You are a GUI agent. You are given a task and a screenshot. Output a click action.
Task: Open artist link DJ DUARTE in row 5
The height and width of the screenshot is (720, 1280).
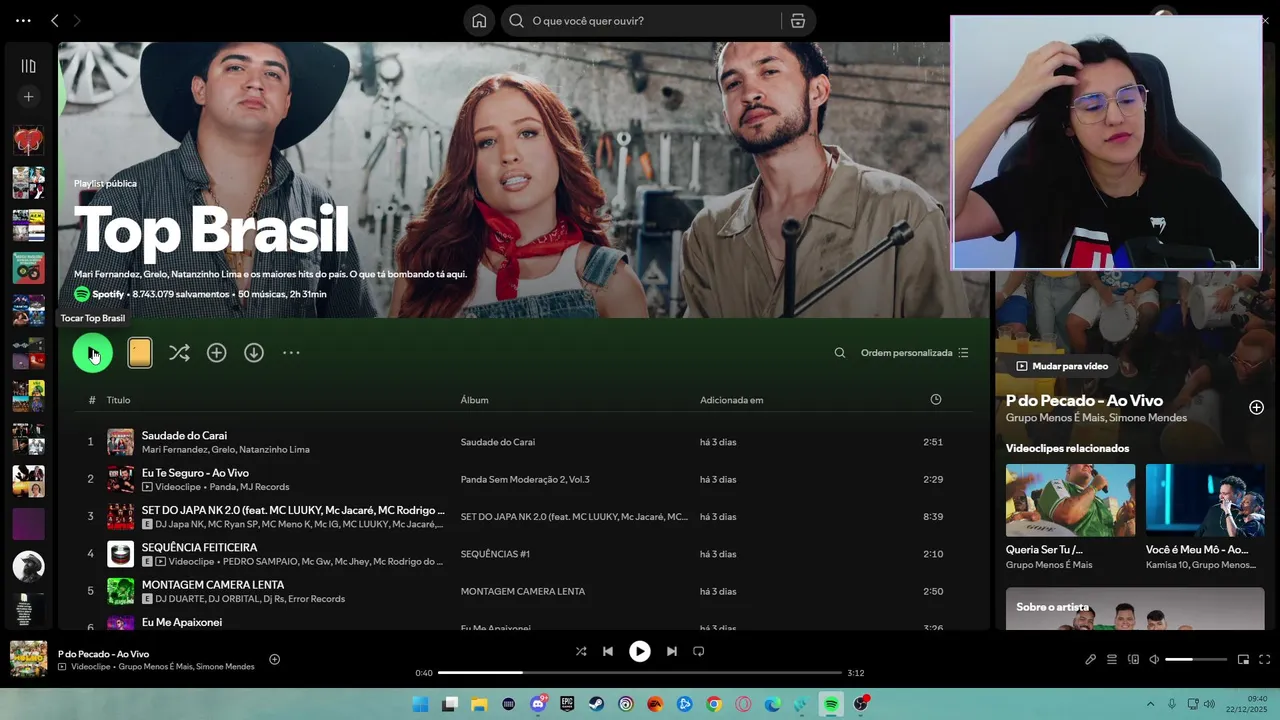(x=179, y=599)
